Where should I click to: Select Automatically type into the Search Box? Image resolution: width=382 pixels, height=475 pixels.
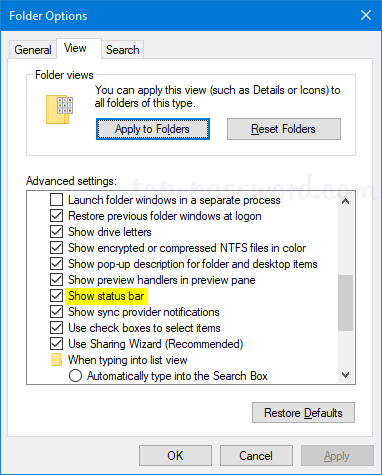tap(75, 376)
